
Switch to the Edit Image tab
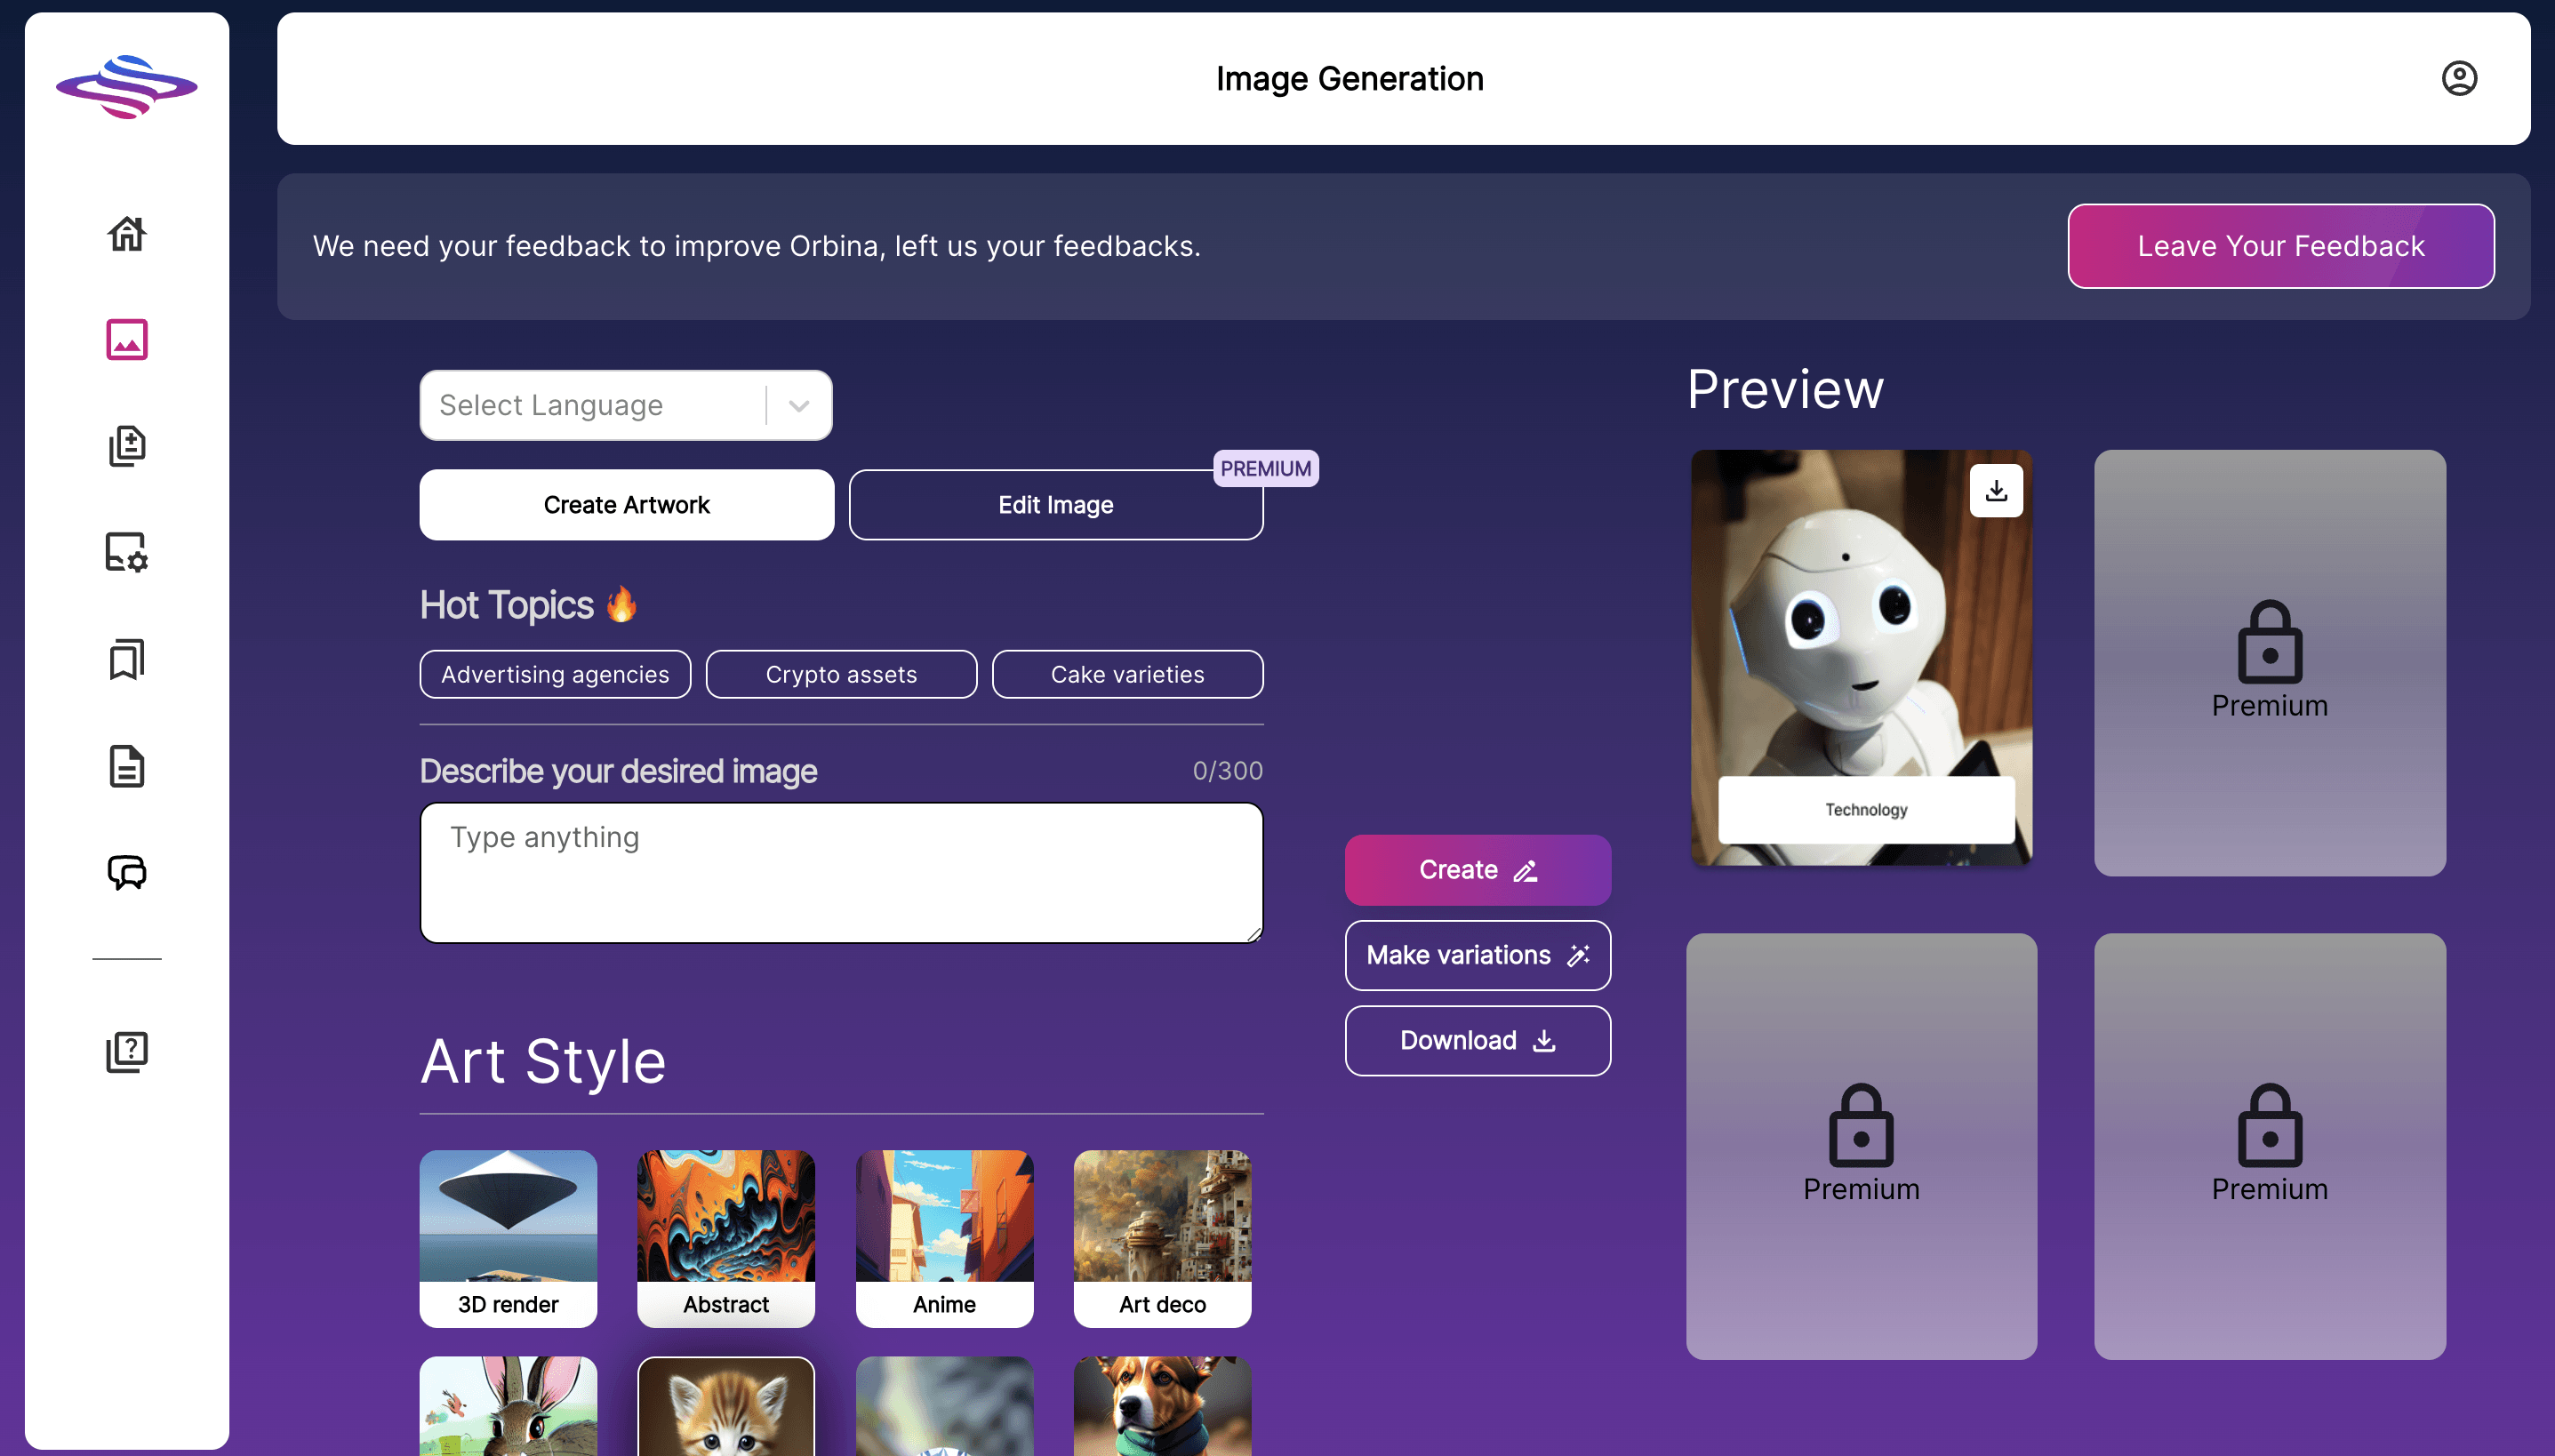pos(1055,505)
